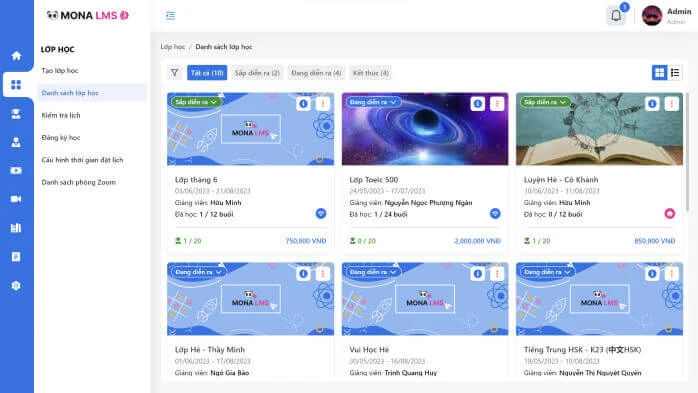The height and width of the screenshot is (393, 698).
Task: Click the Luyện Hè book thumbnail
Action: 599,129
